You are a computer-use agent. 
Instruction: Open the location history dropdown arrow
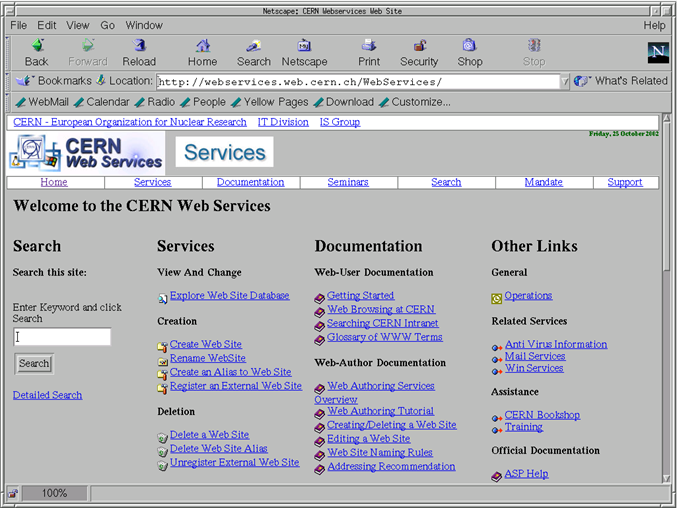(x=565, y=81)
